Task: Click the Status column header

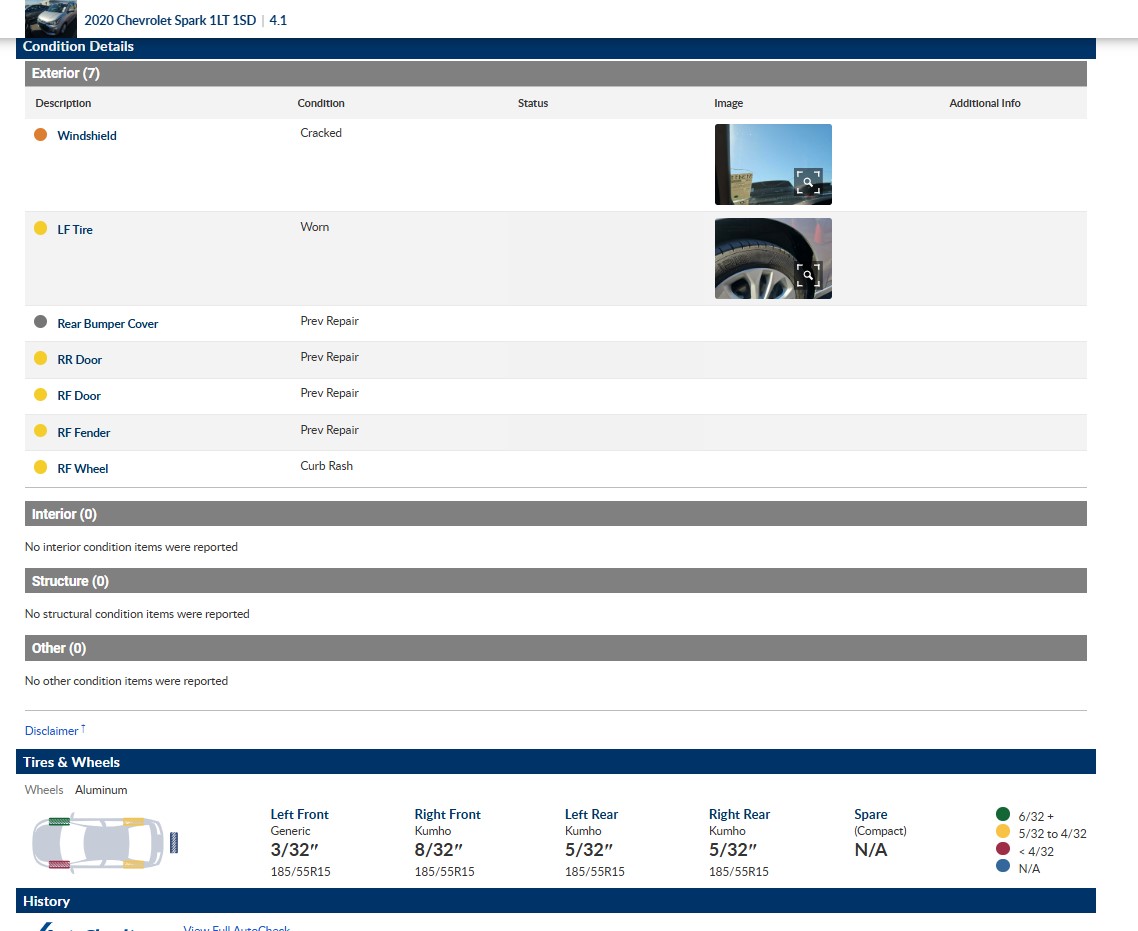Action: pos(533,103)
